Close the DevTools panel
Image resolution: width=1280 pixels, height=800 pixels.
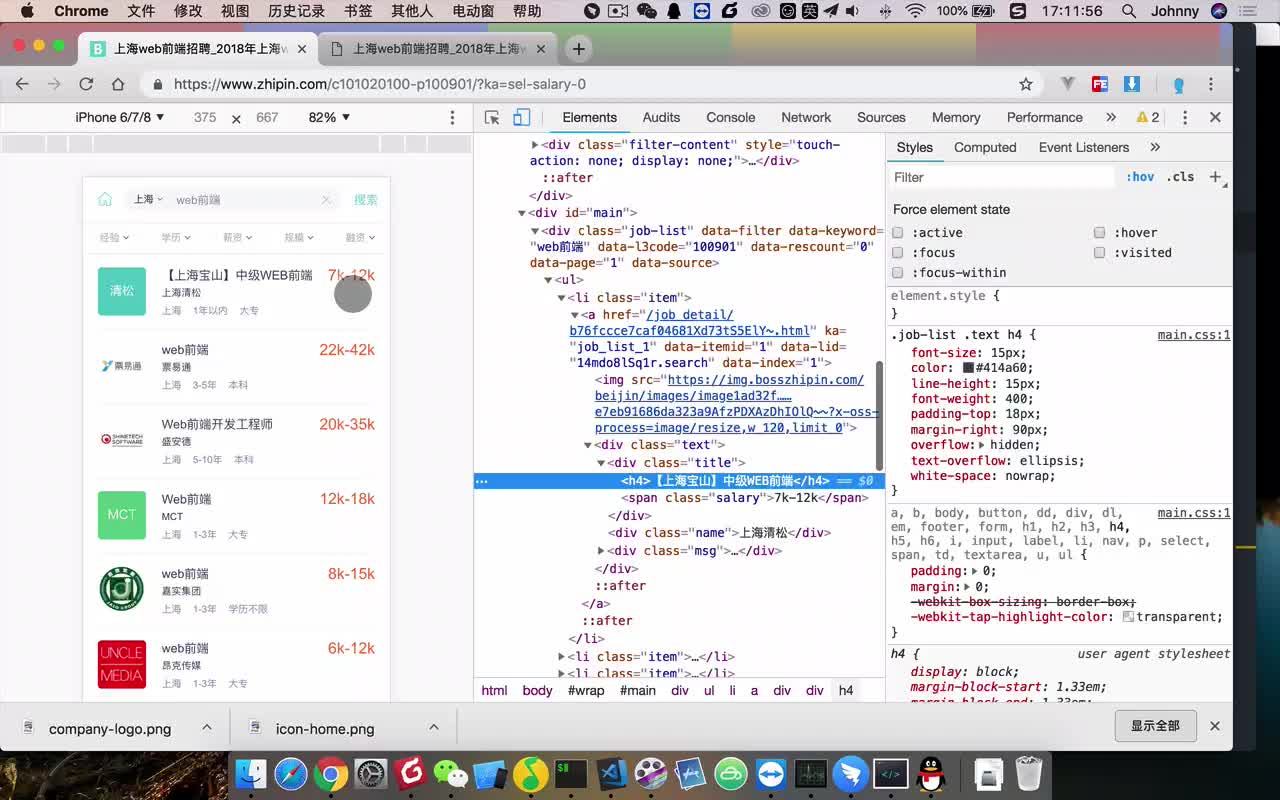pos(1215,117)
